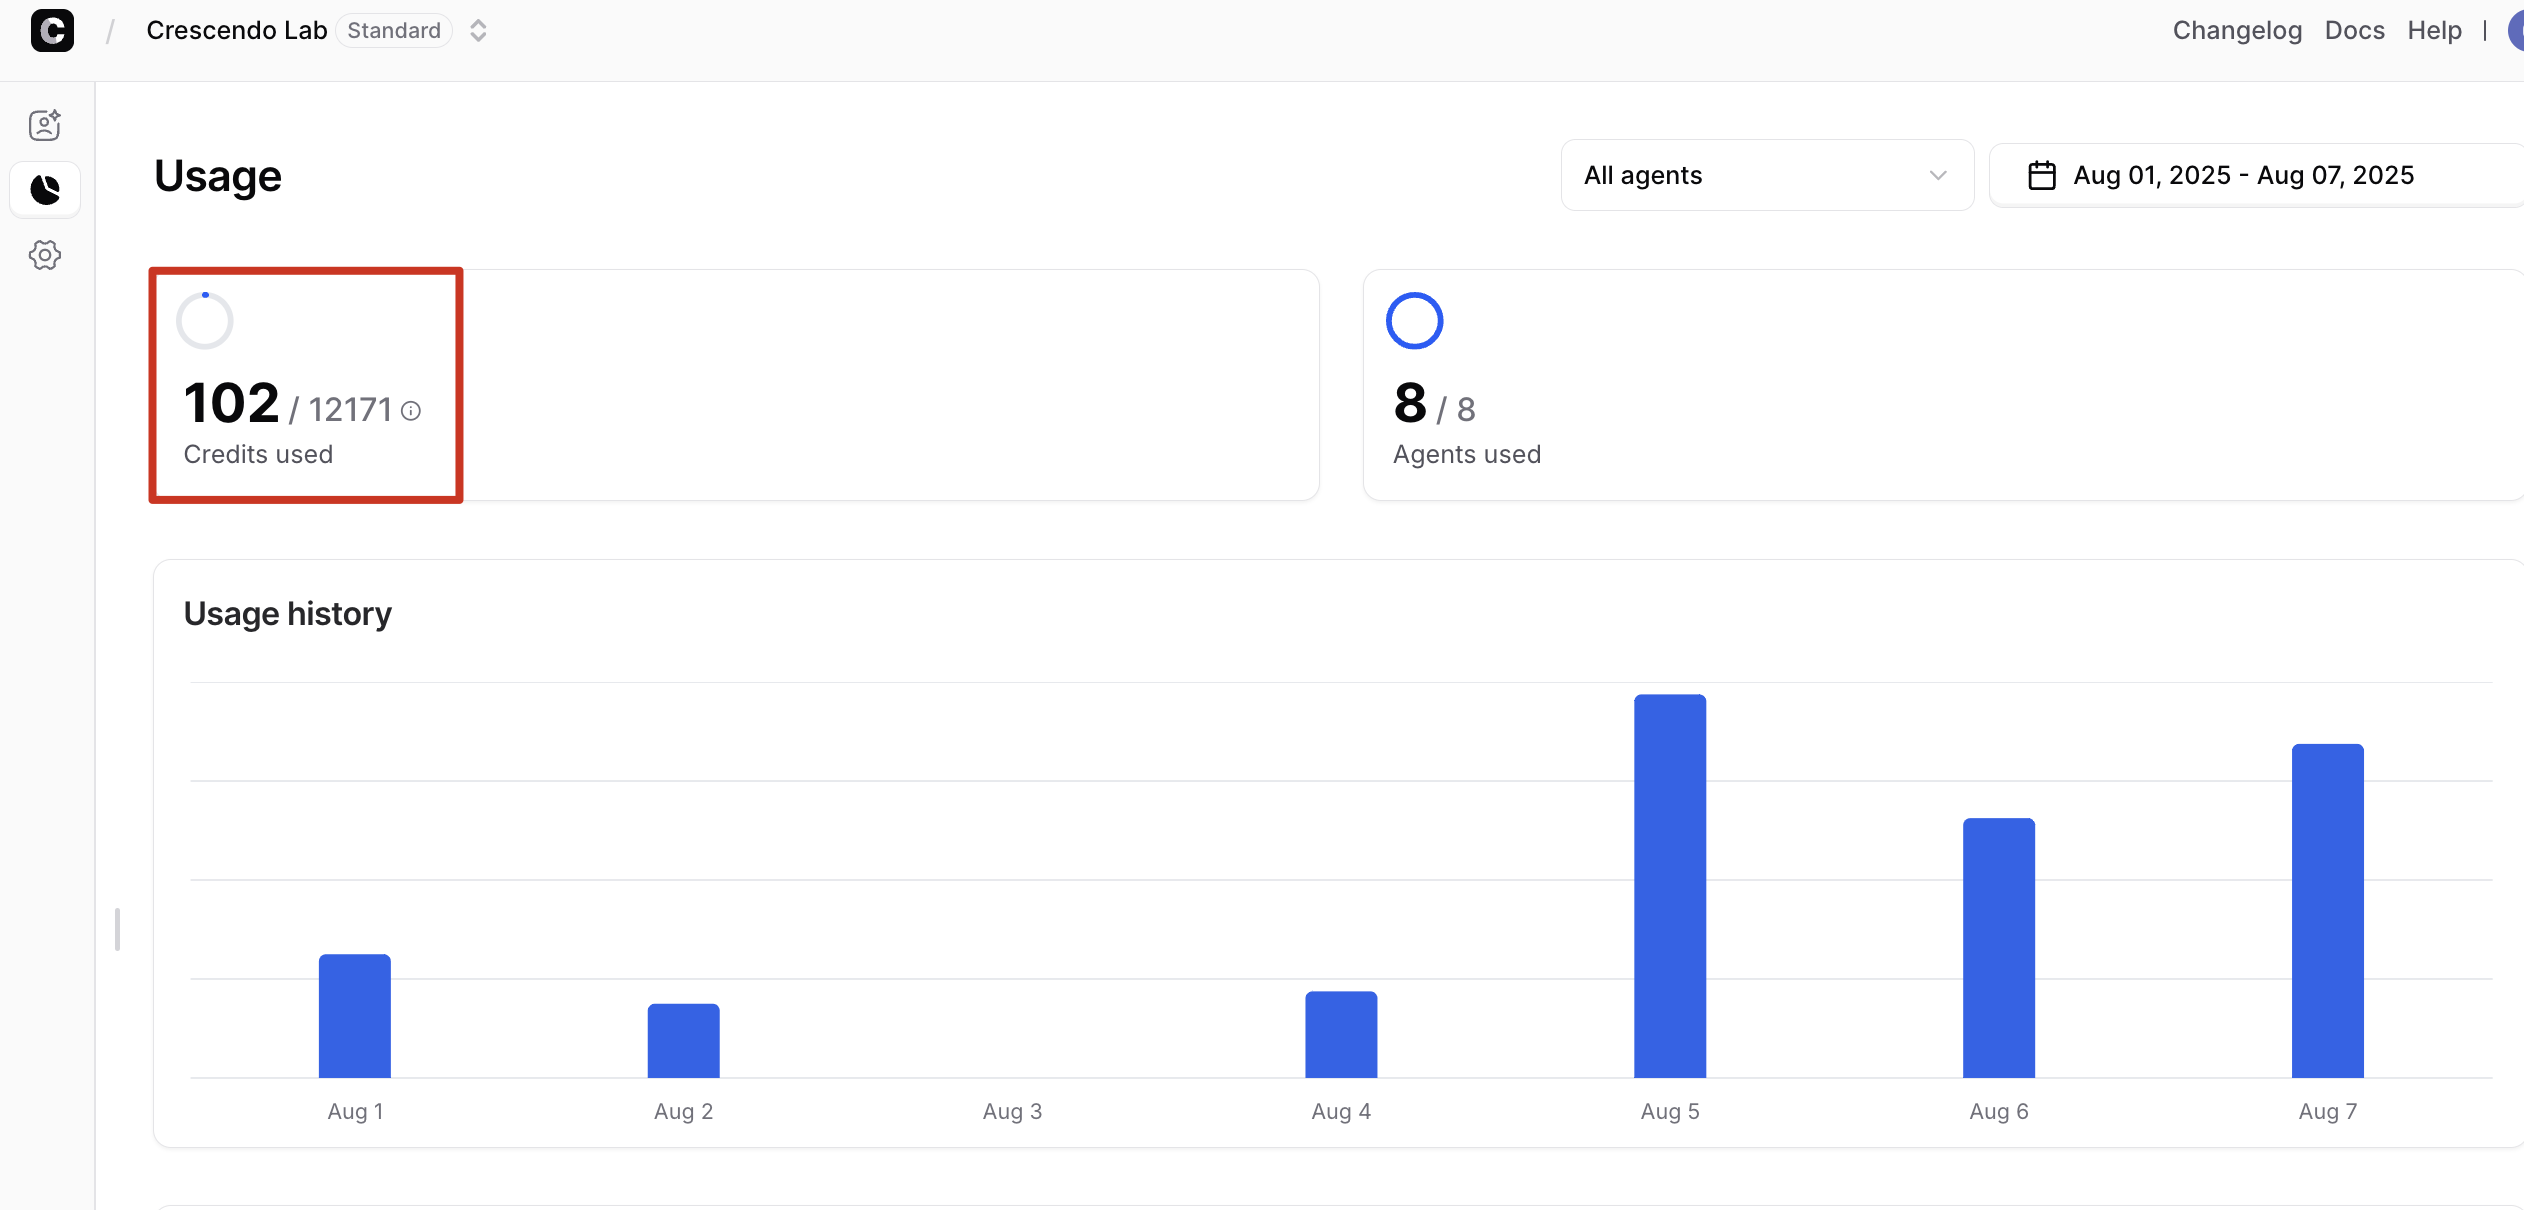This screenshot has height=1210, width=2524.
Task: Open the Settings gear sidebar icon
Action: point(45,255)
